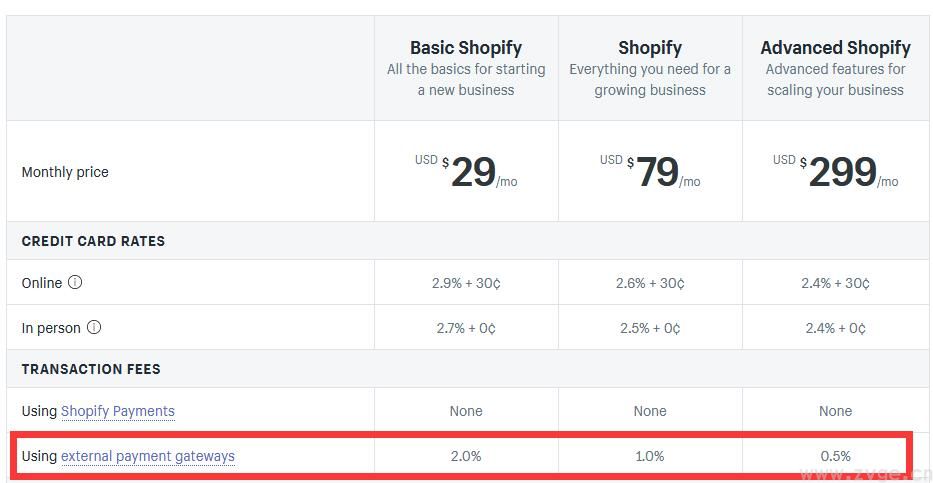This screenshot has height=483, width=933.
Task: Open the Shopify Payments link
Action: point(118,411)
